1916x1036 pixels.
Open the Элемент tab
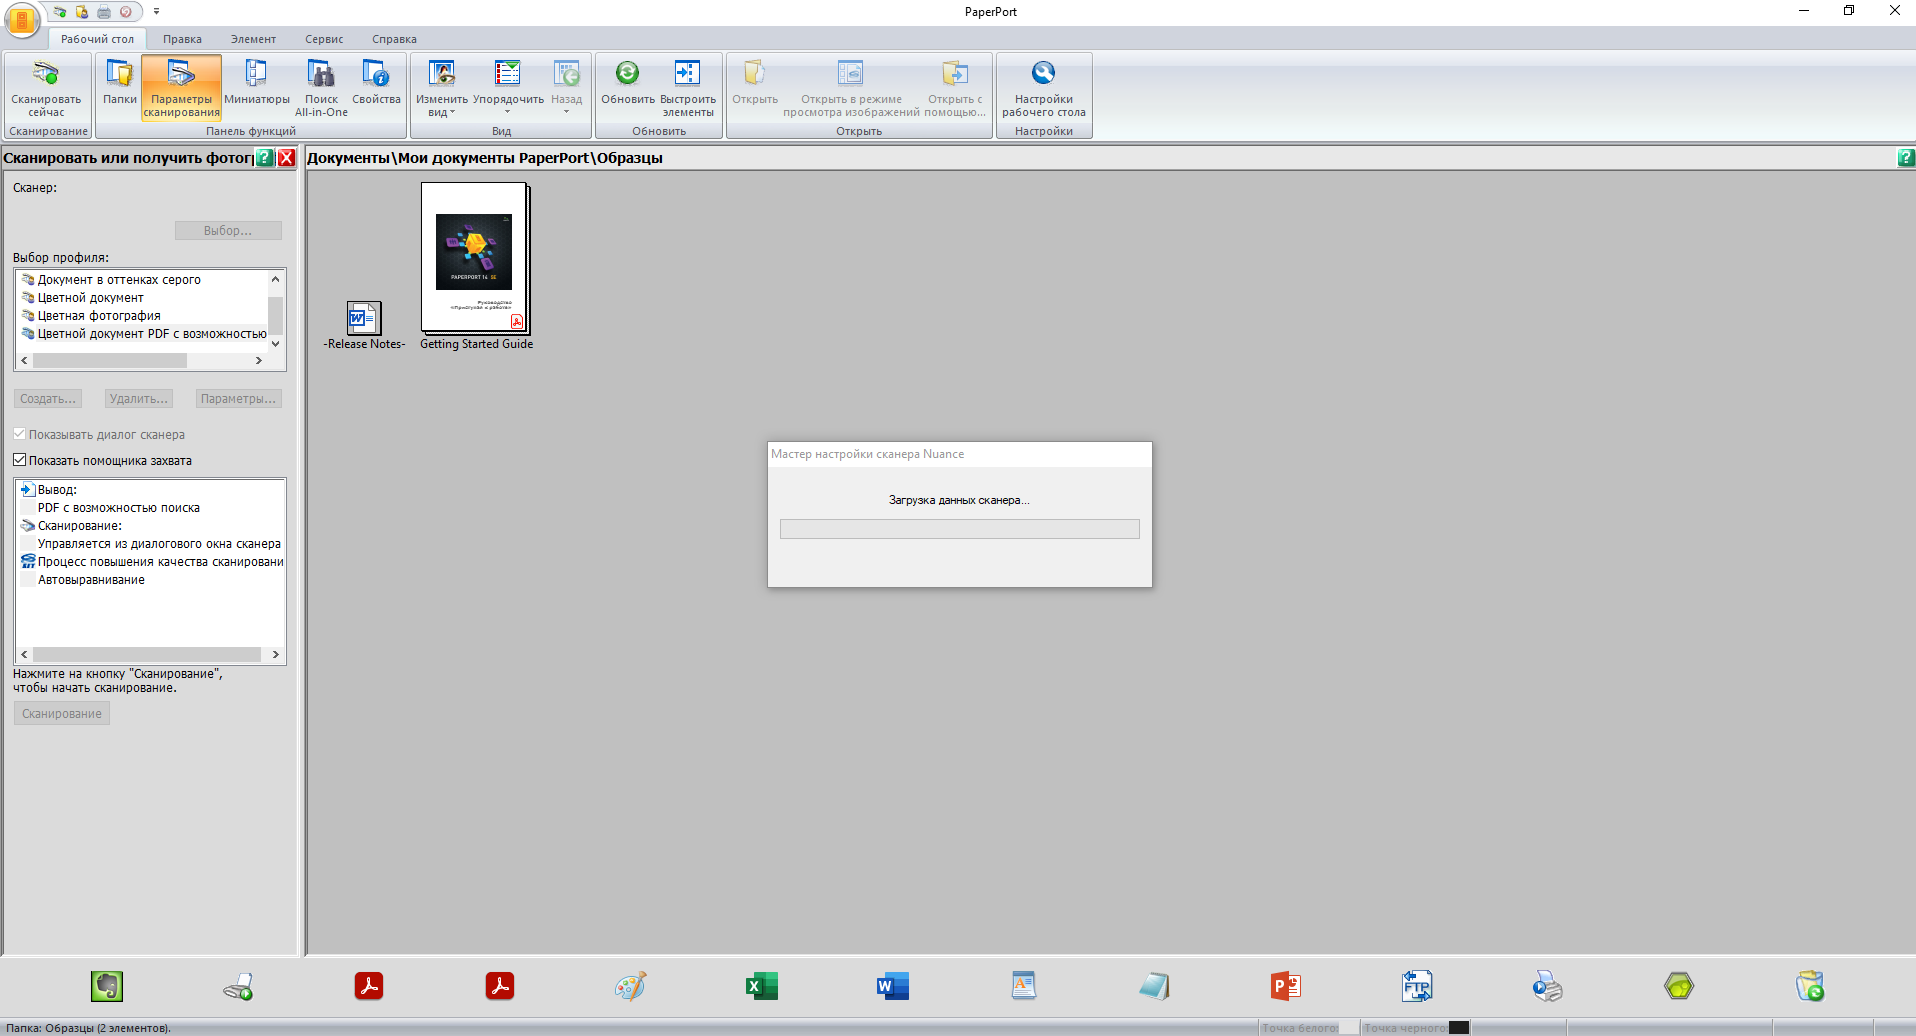coord(253,39)
